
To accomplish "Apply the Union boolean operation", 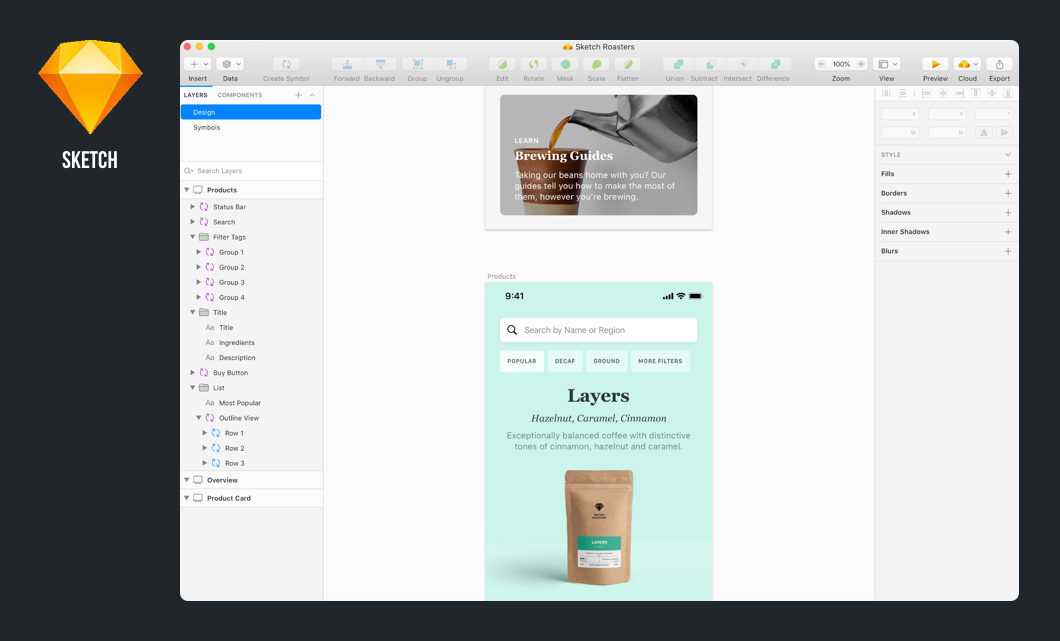I will point(677,64).
